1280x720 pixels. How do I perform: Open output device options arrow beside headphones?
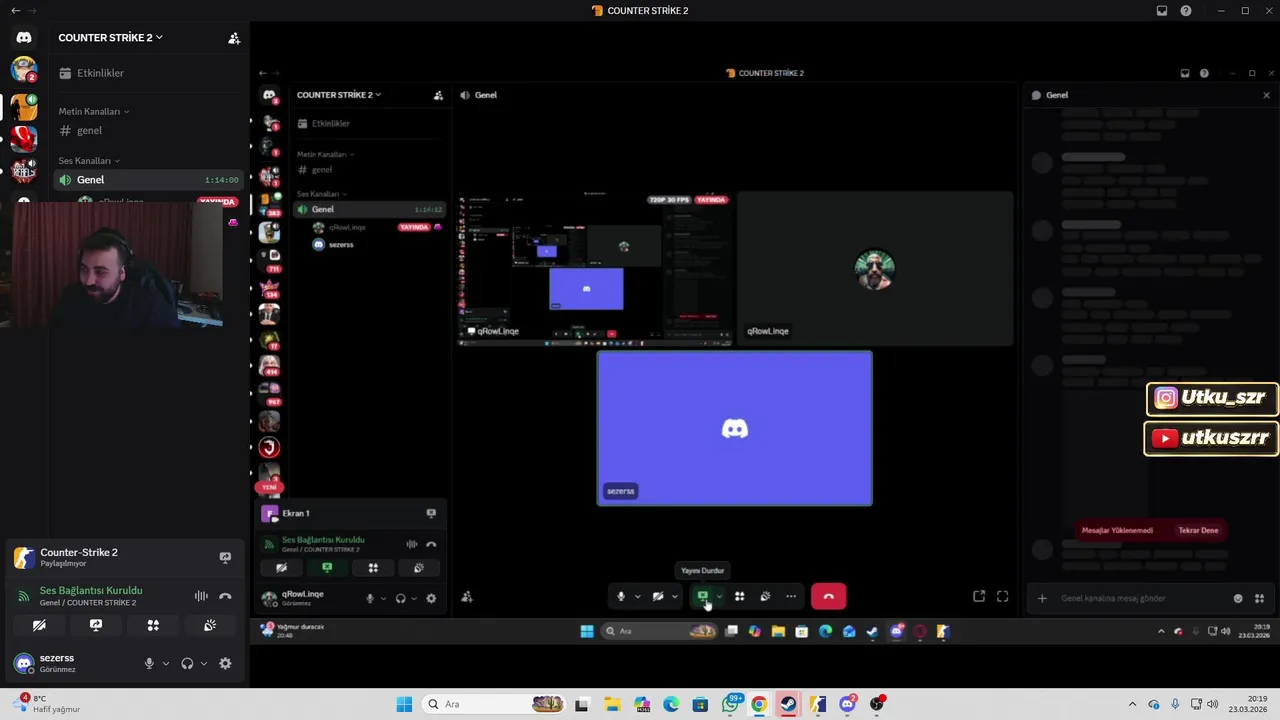(x=204, y=663)
